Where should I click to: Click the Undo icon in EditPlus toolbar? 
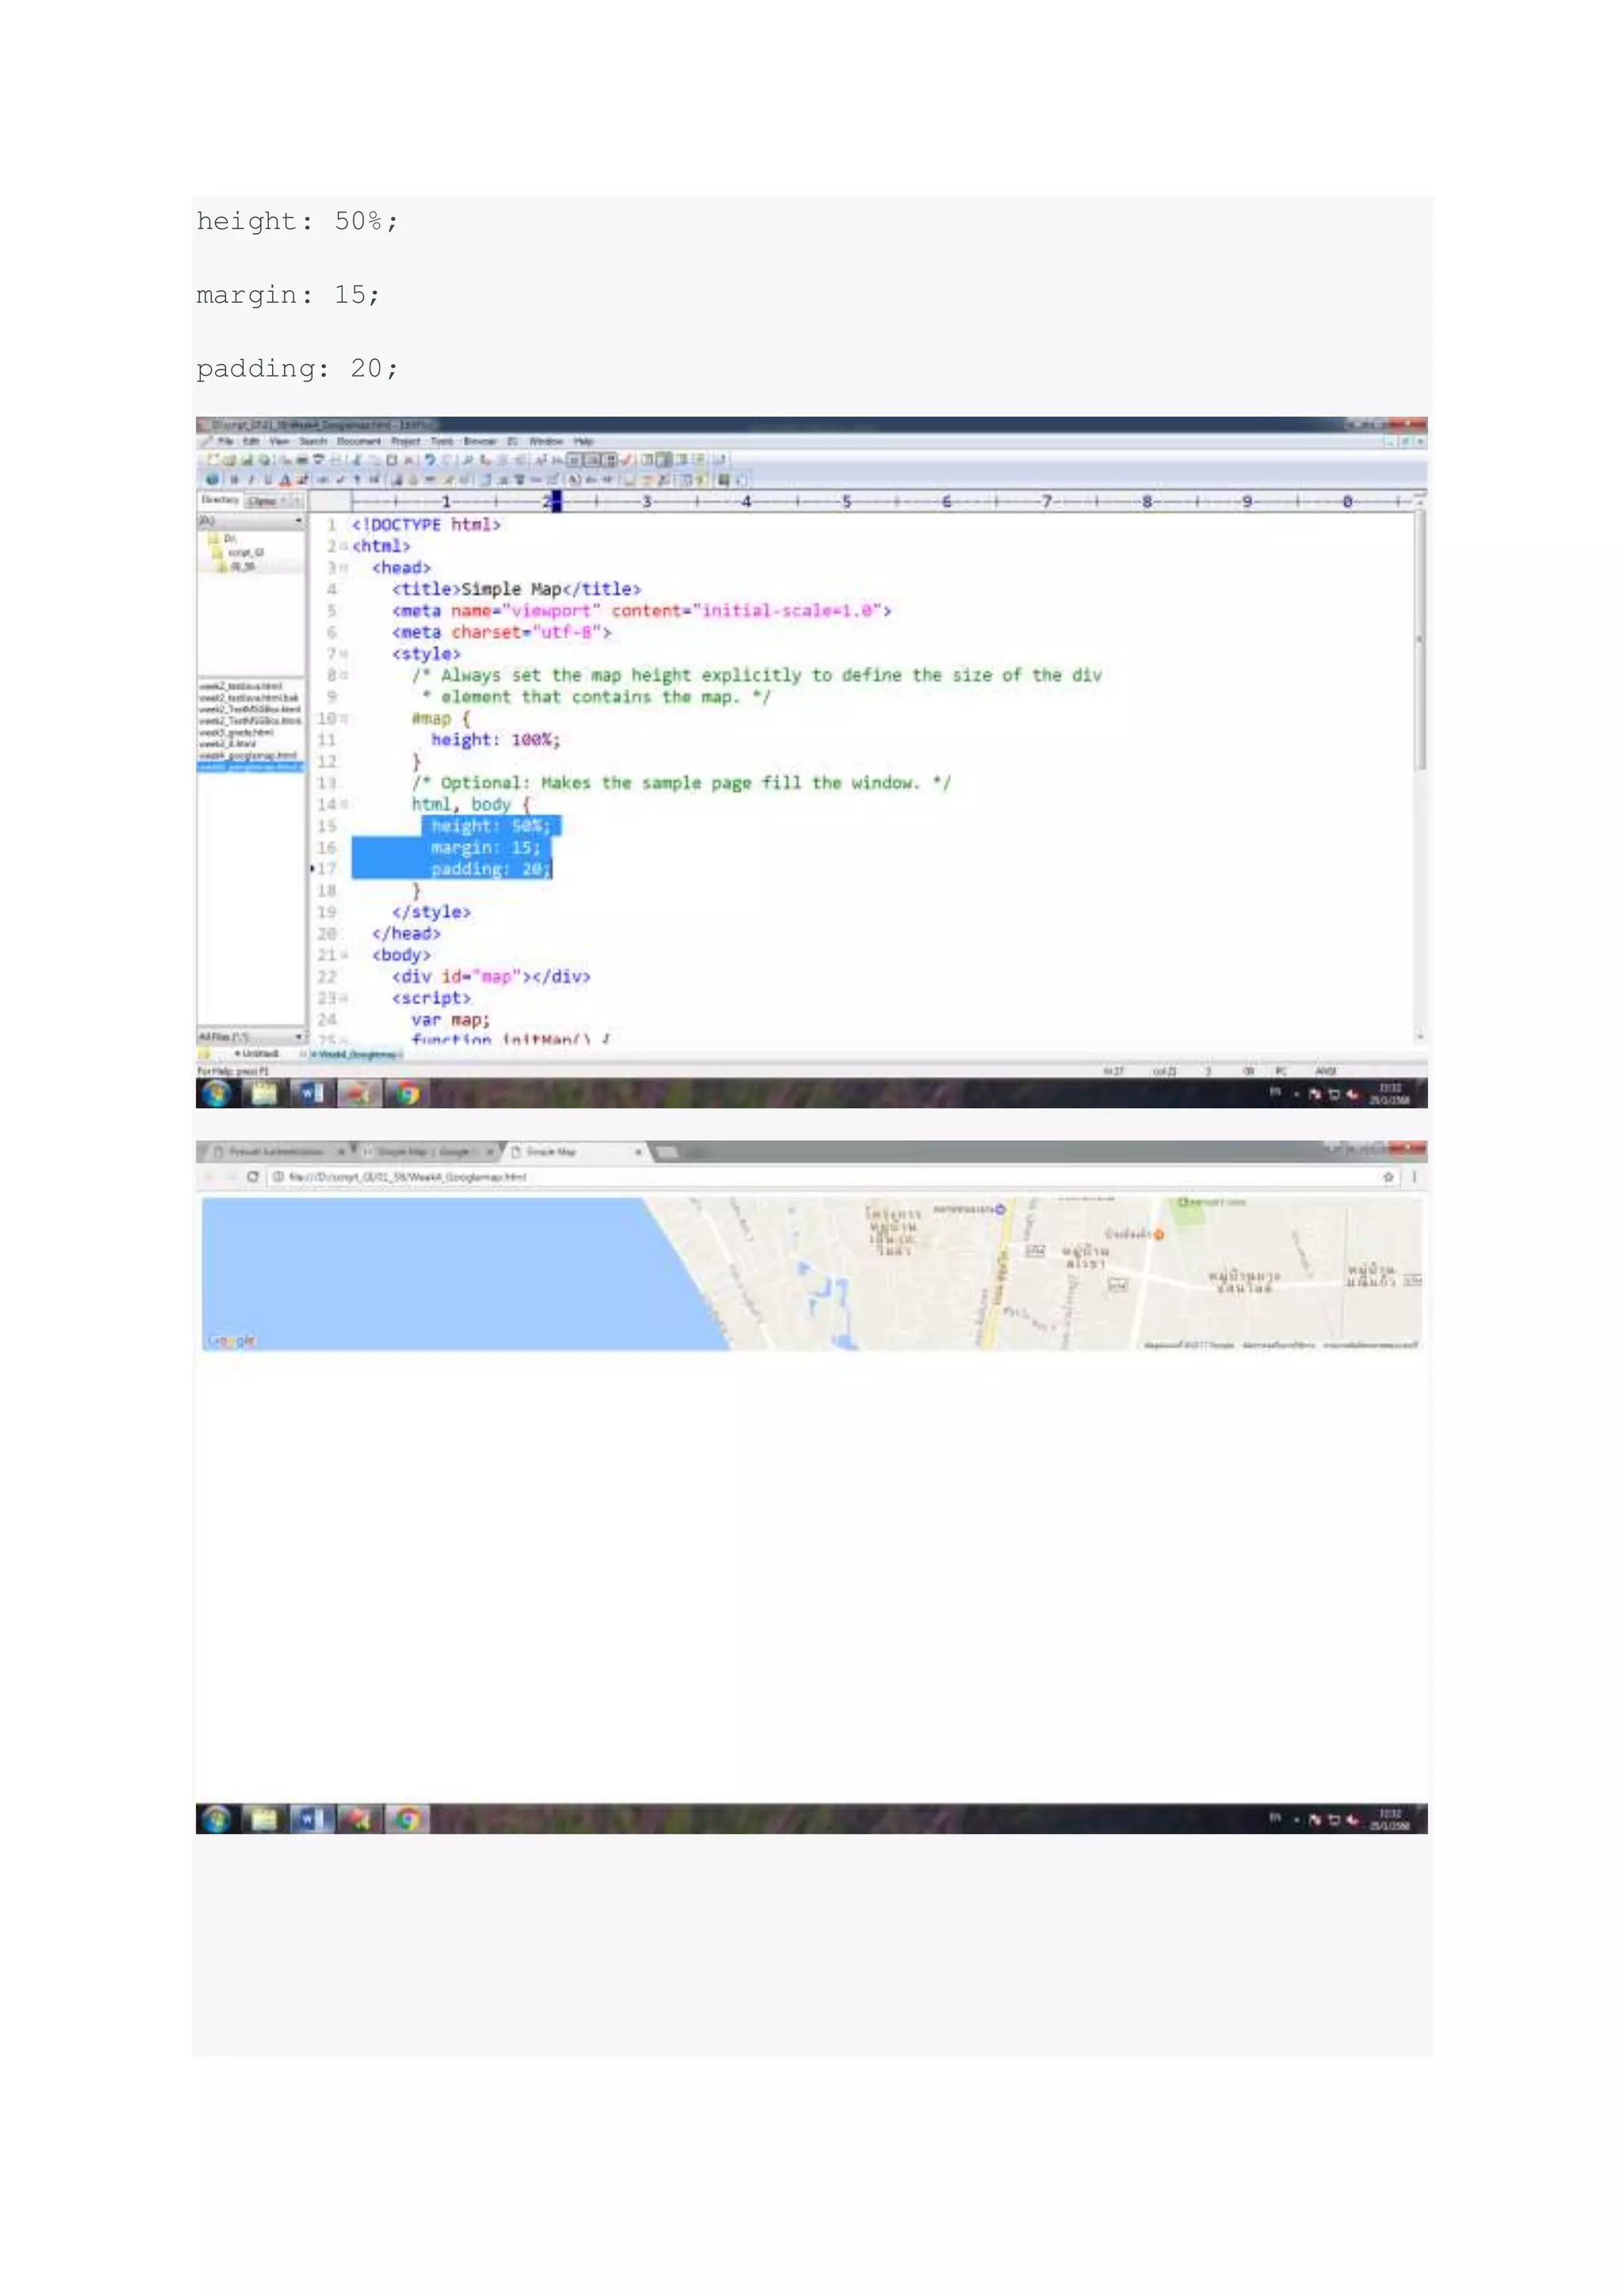click(430, 460)
